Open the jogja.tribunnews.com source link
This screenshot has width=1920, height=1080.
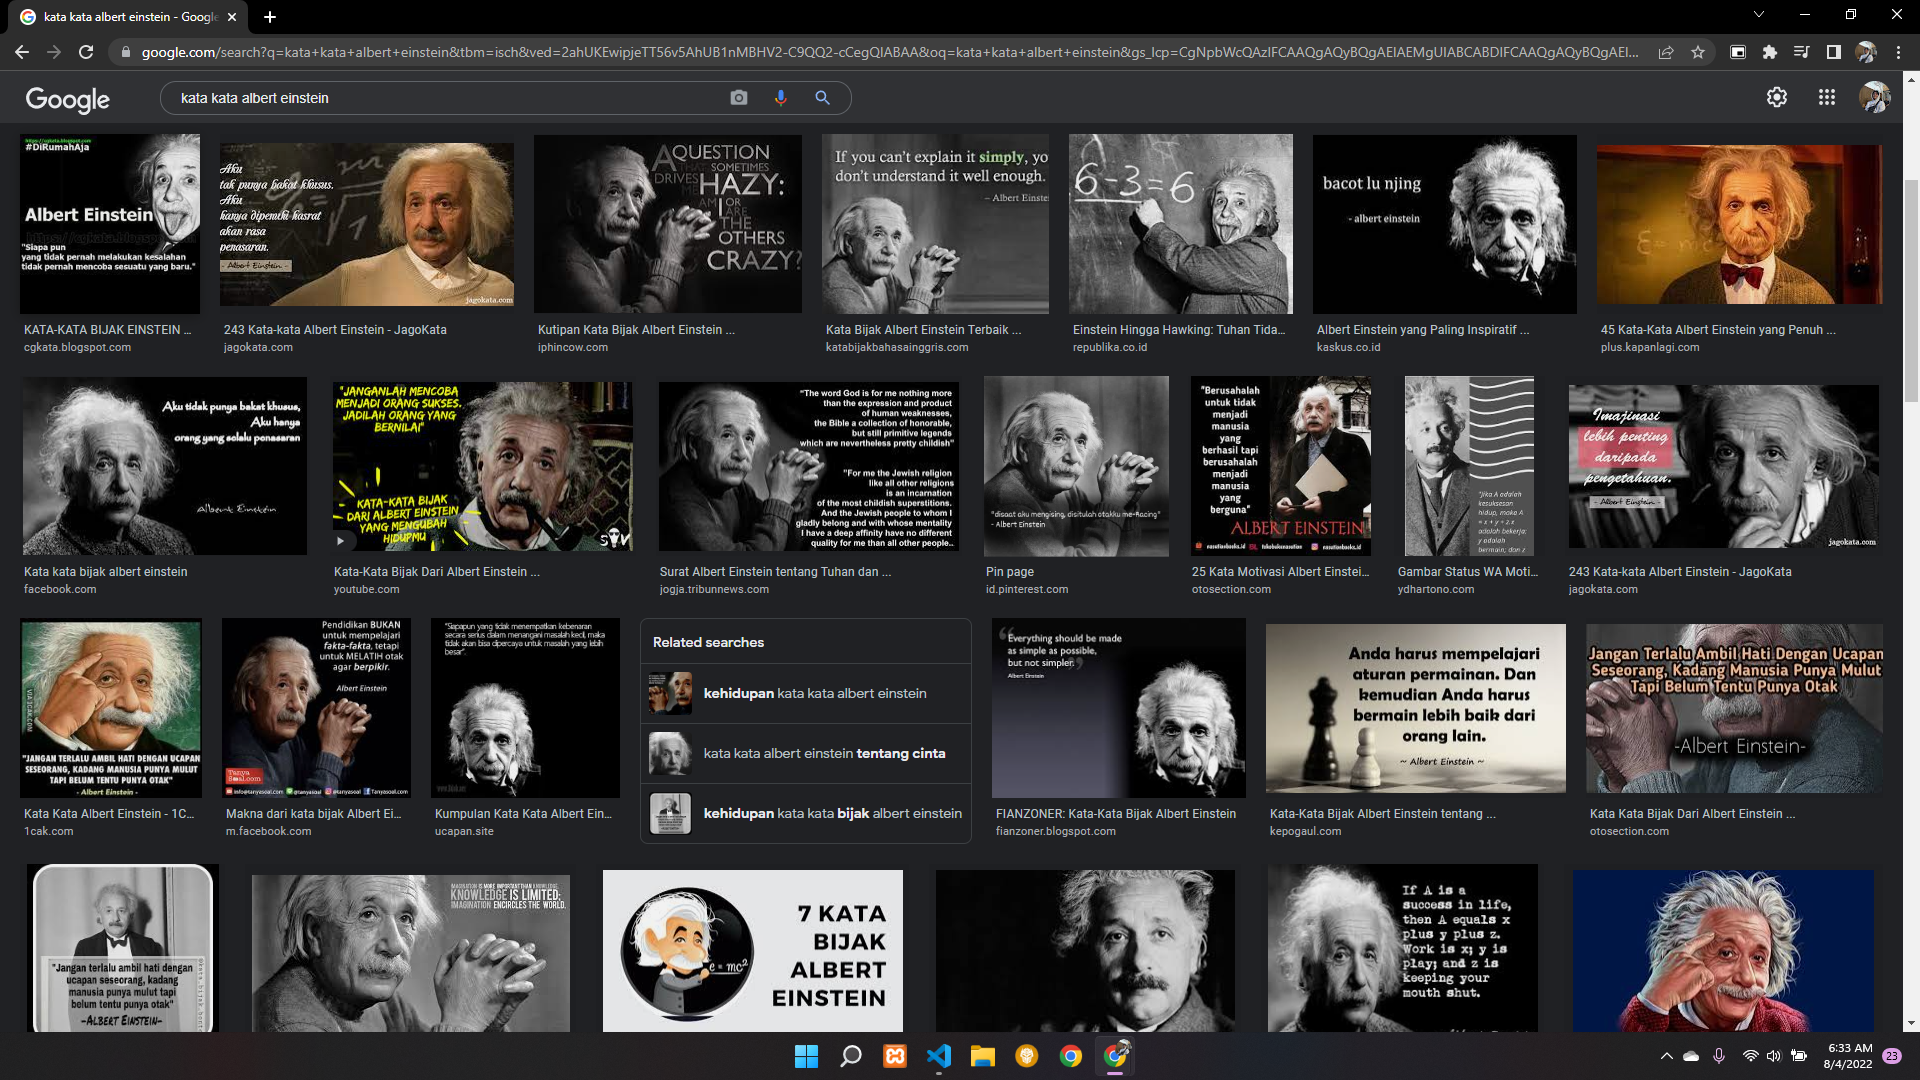click(x=714, y=589)
